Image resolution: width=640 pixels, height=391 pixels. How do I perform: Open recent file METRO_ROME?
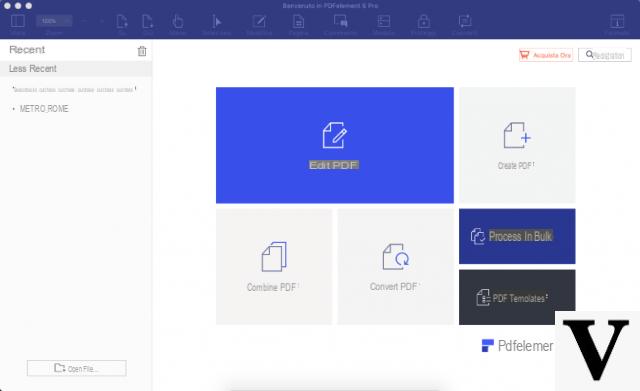pyautogui.click(x=44, y=109)
